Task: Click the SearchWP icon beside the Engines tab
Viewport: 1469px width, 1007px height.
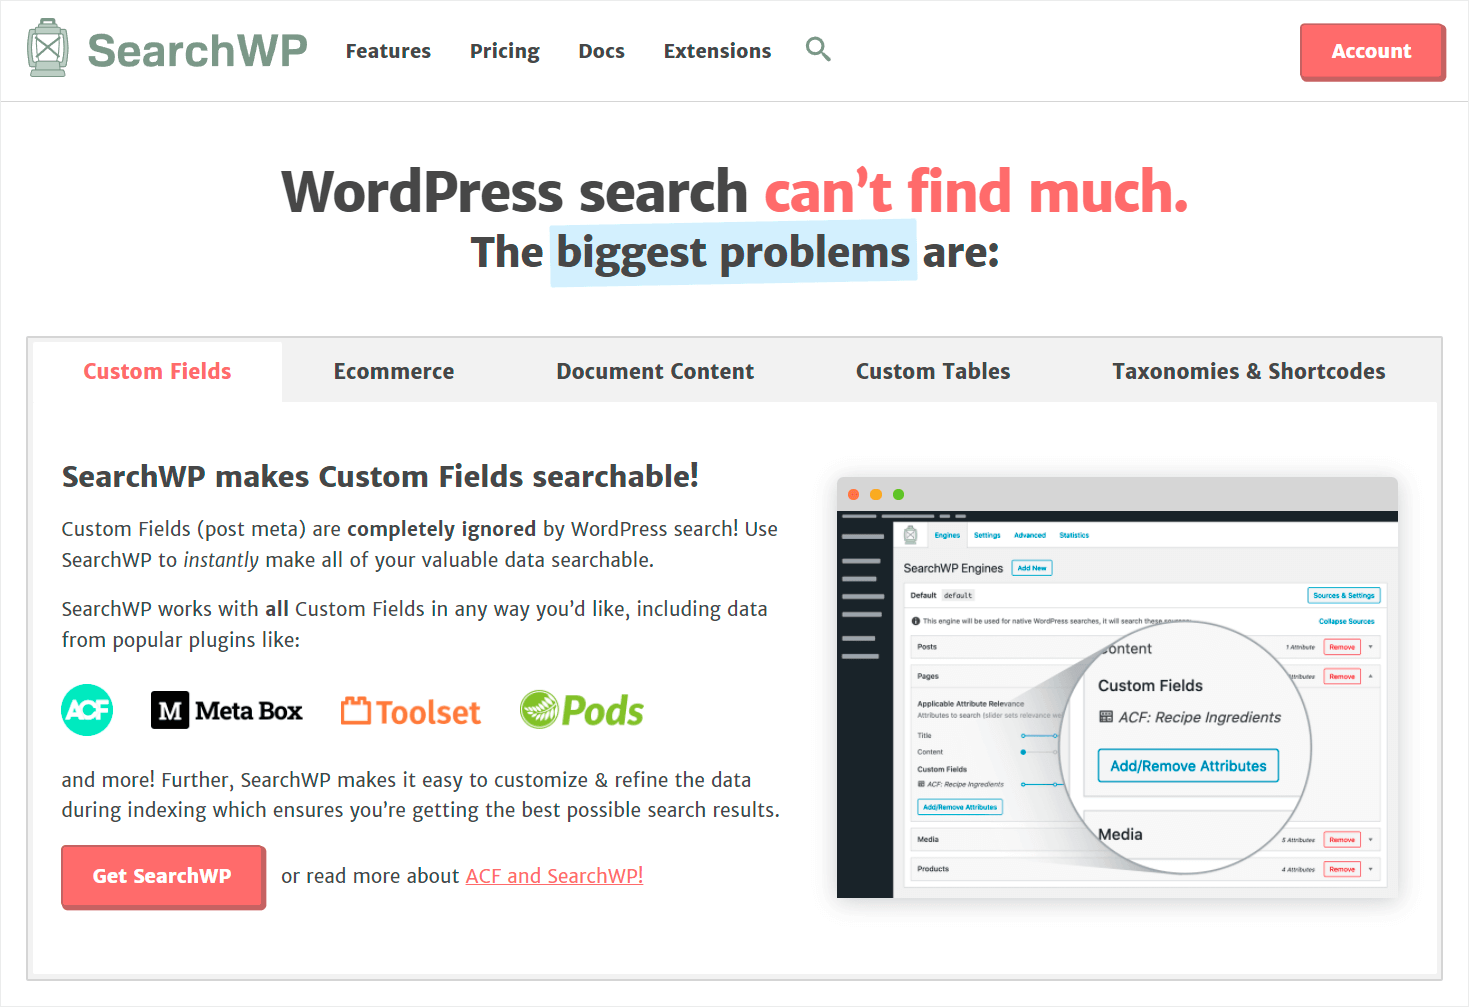Action: pyautogui.click(x=911, y=535)
